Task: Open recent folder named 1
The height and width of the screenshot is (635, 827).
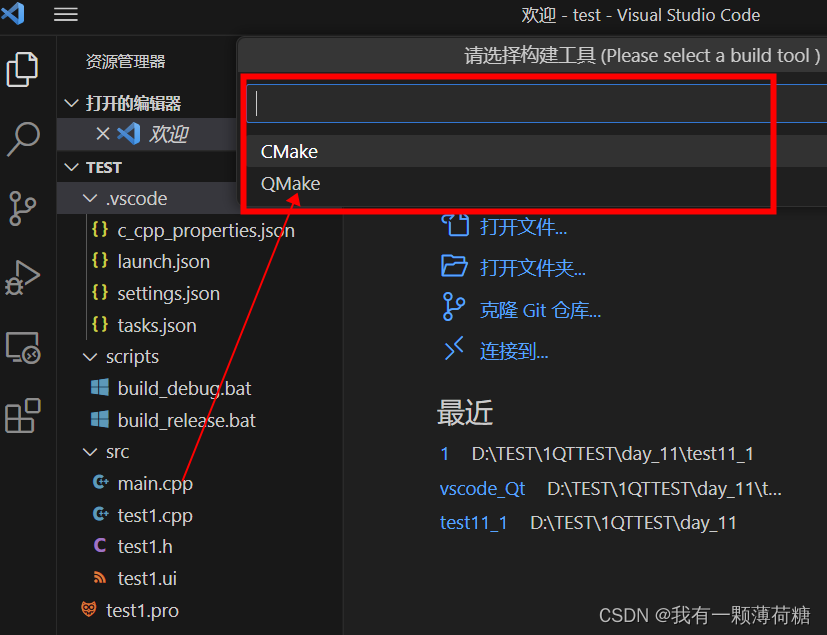Action: pos(445,454)
